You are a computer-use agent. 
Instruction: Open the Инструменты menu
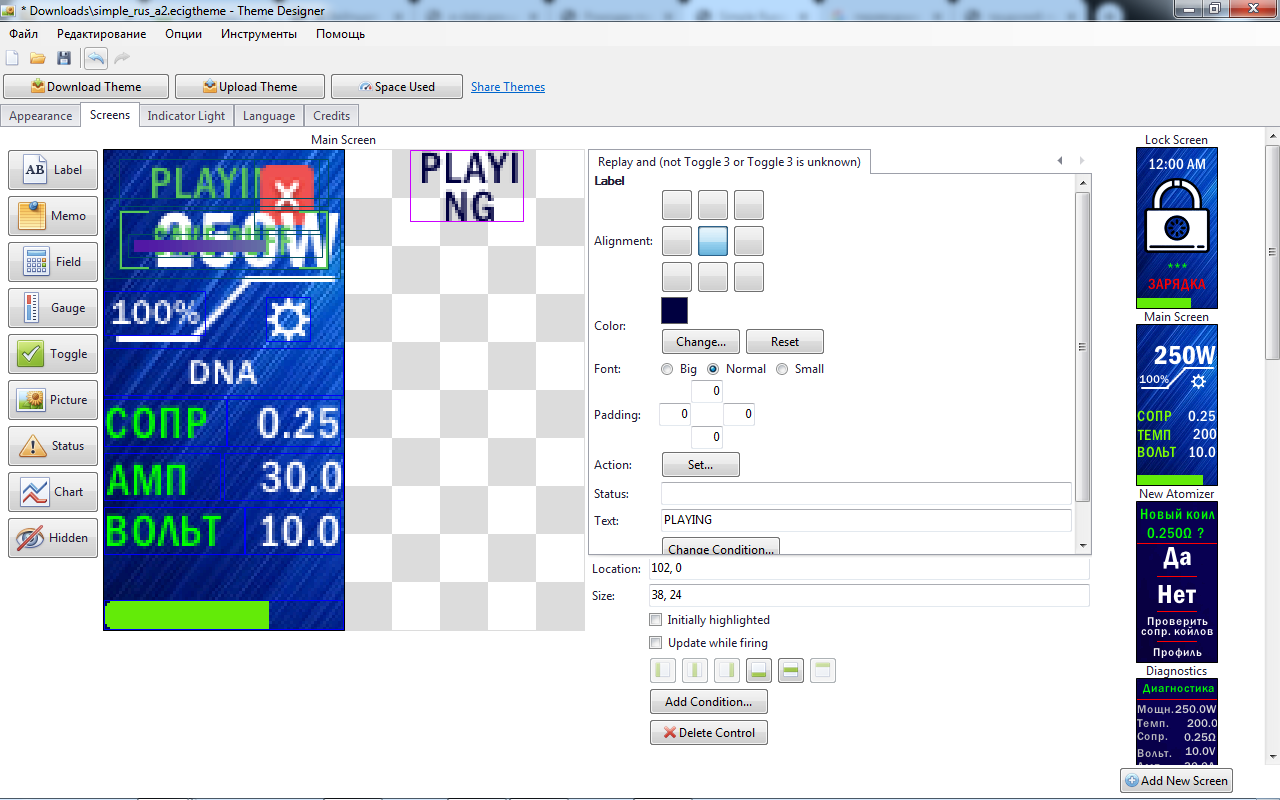[x=259, y=33]
